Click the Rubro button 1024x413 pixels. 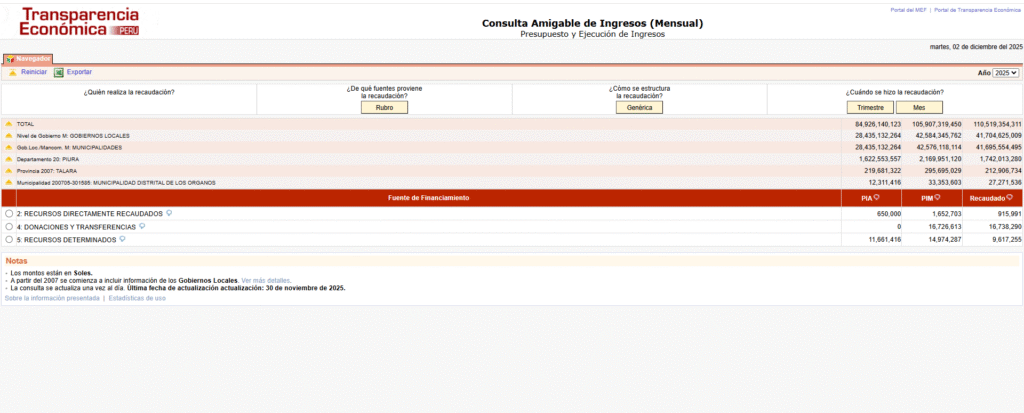pos(384,107)
